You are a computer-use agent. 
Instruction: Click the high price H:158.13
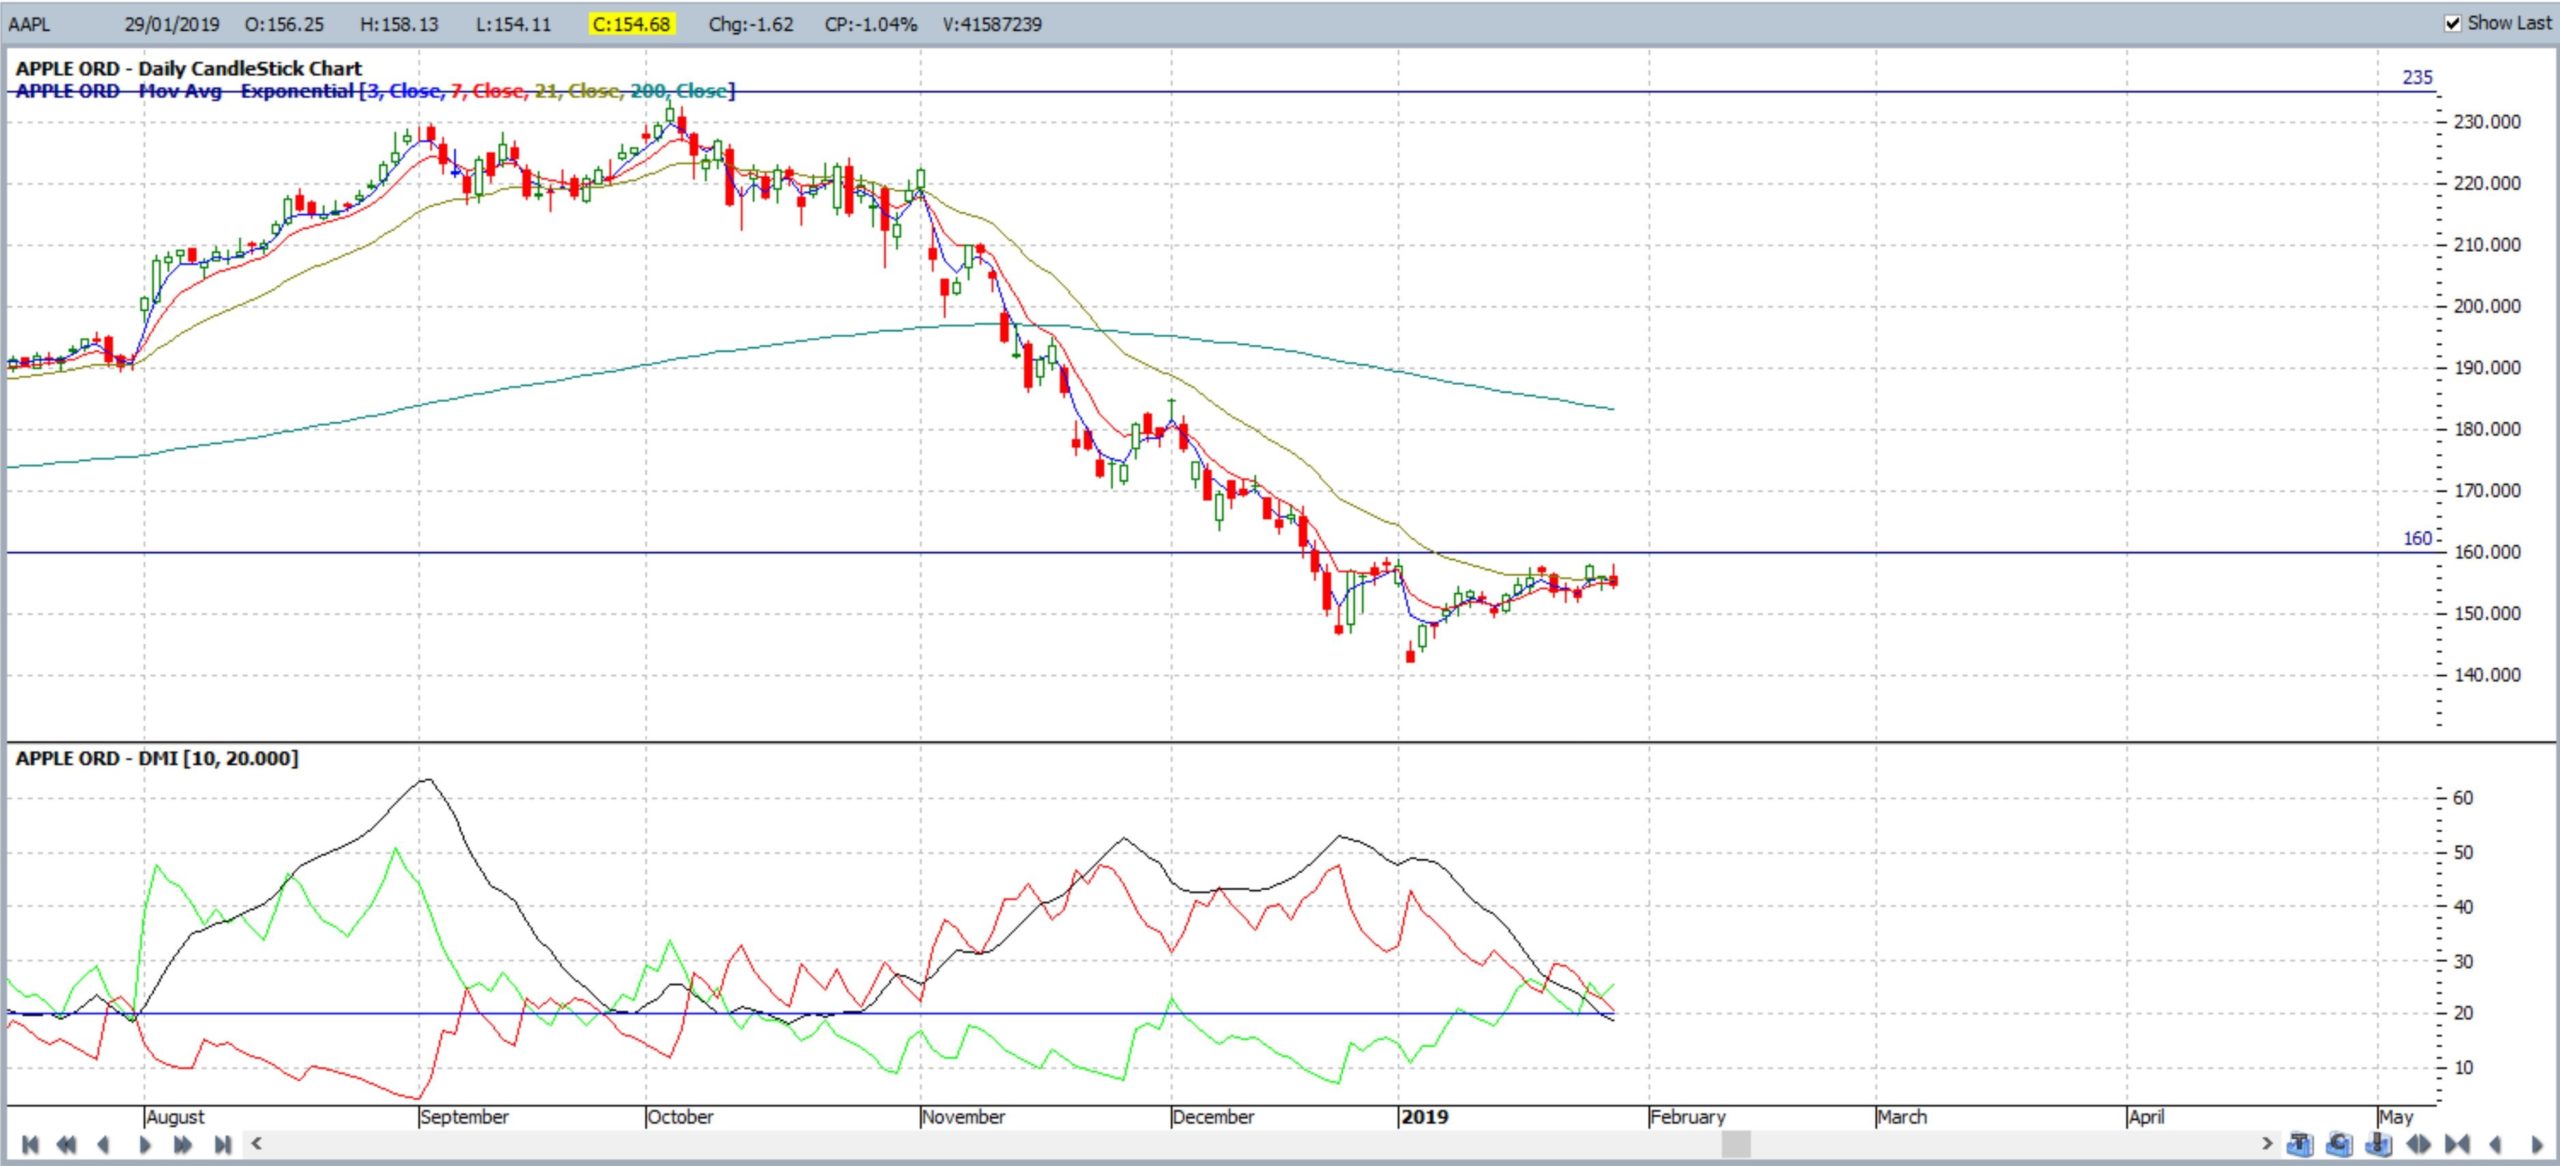(x=399, y=24)
